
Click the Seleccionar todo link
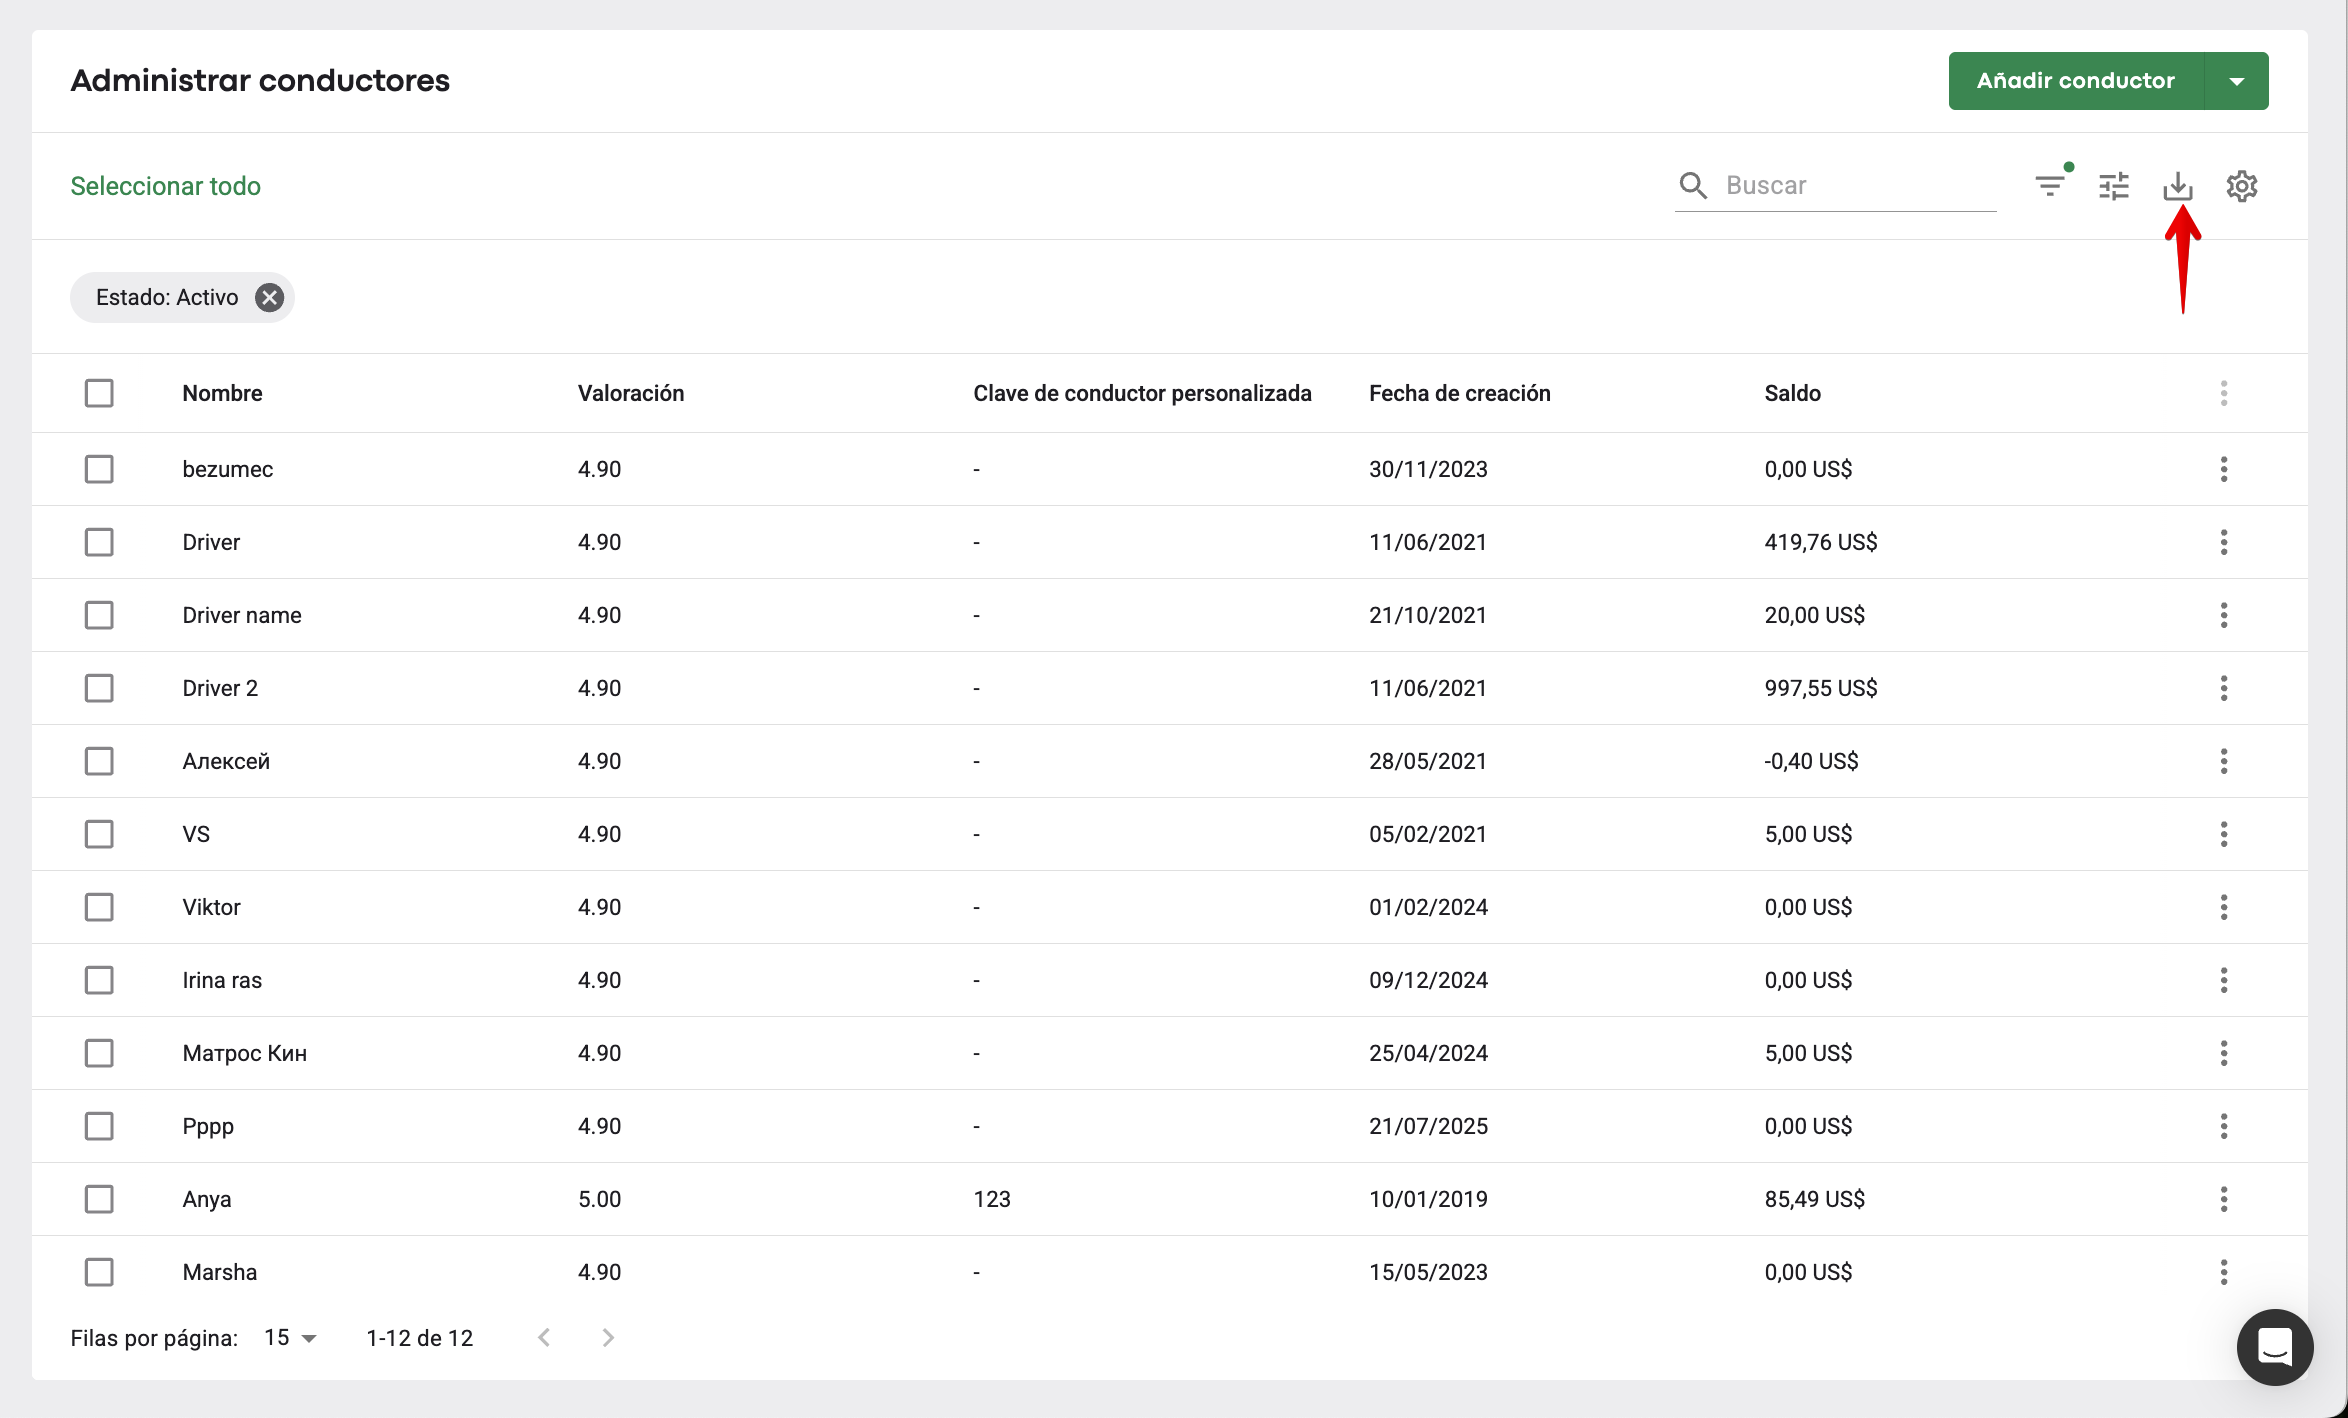[x=165, y=186]
